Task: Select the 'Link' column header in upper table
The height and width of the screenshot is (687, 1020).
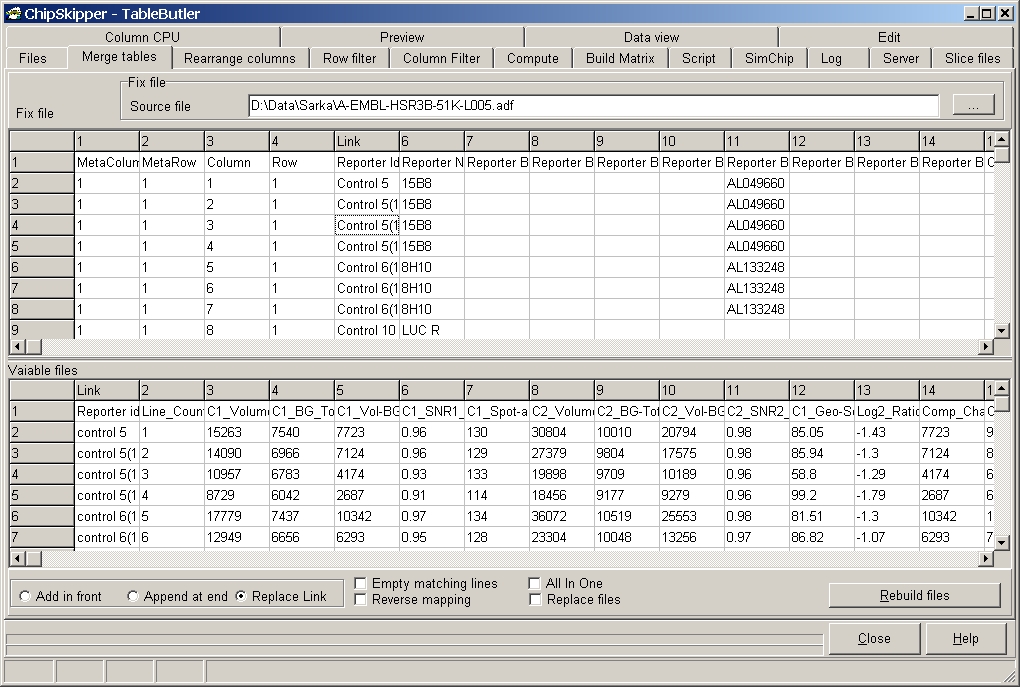Action: click(x=366, y=141)
